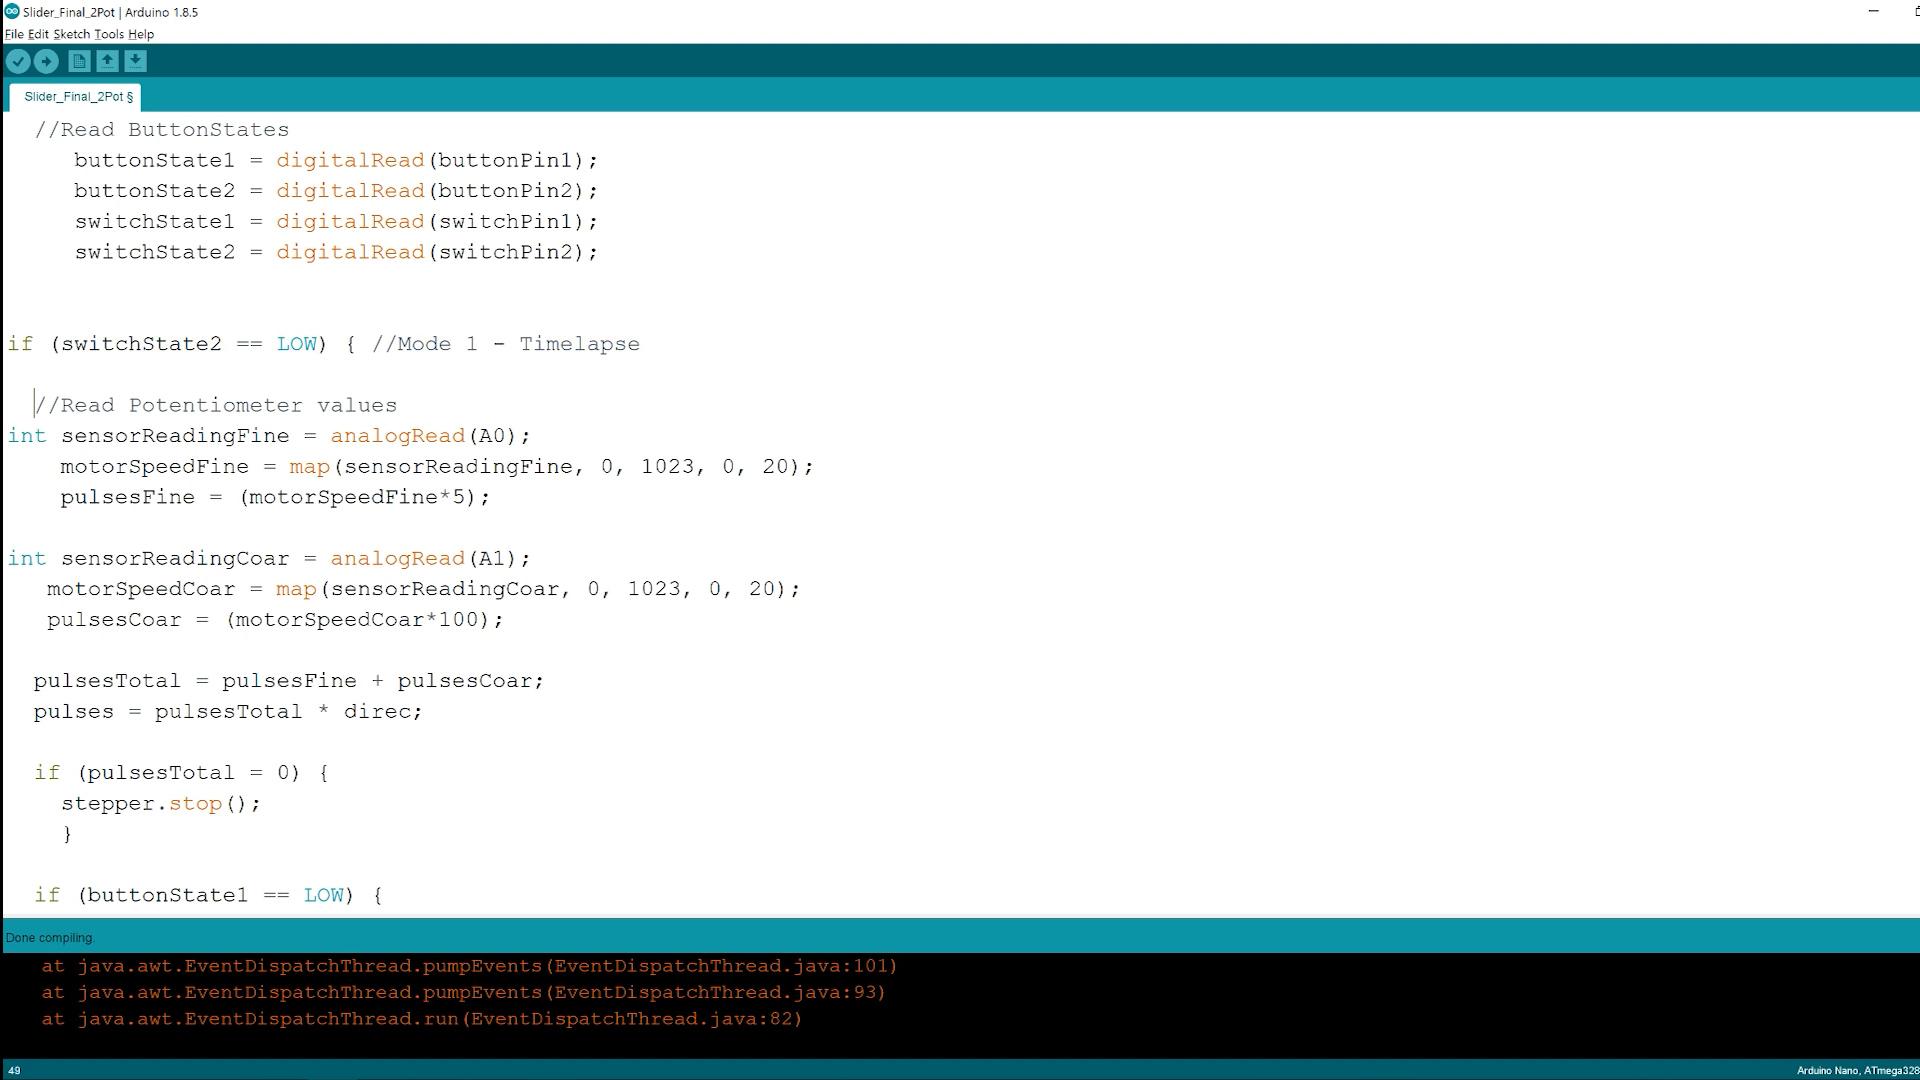Open the File menu
The image size is (1920, 1080).
pos(13,33)
